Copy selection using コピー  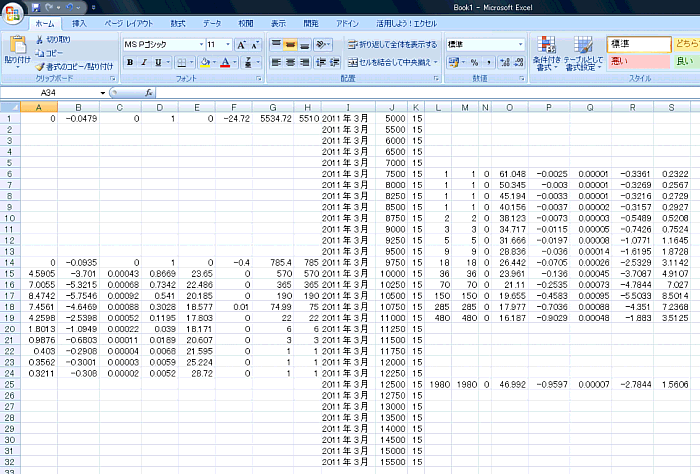(x=49, y=53)
